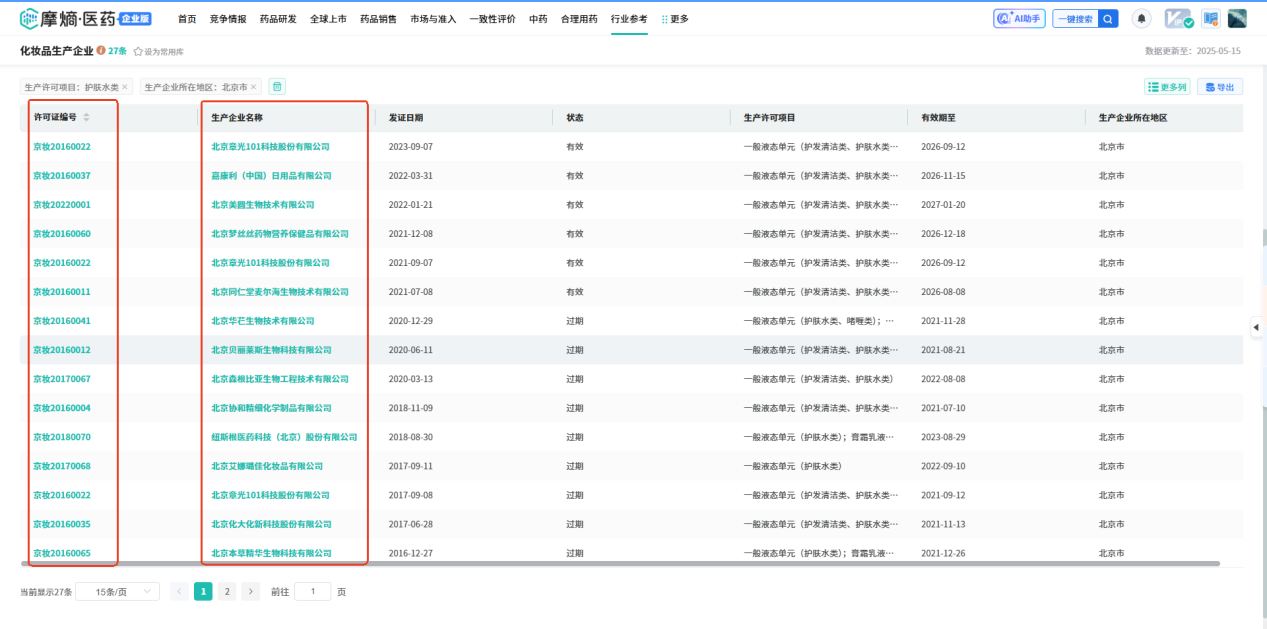
Task: Open the notification bell
Action: (1141, 19)
